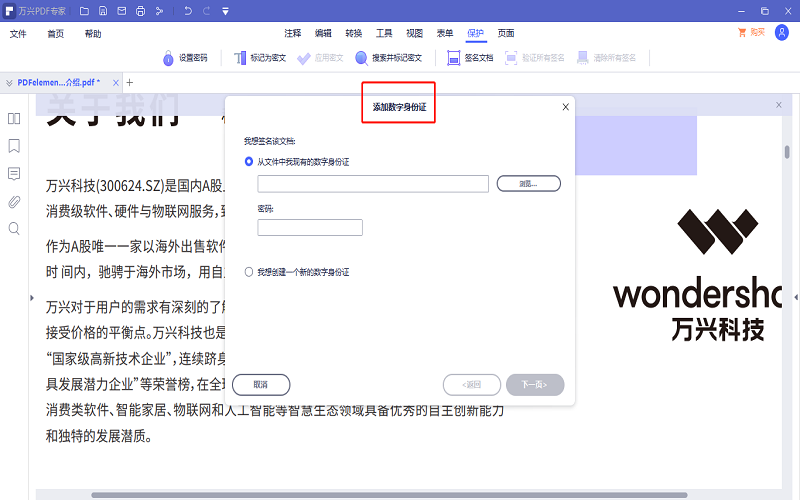800x500 pixels.
Task: Click the 密码 input field
Action: click(x=310, y=228)
